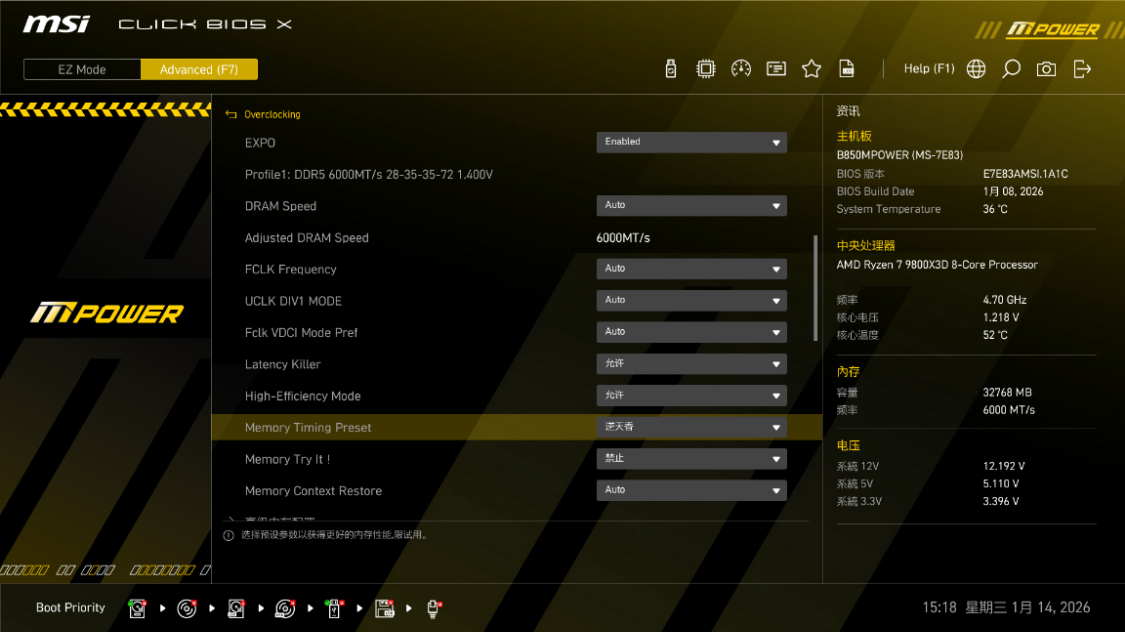Image resolution: width=1125 pixels, height=632 pixels.
Task: Open Favorites via the star icon
Action: pos(811,69)
